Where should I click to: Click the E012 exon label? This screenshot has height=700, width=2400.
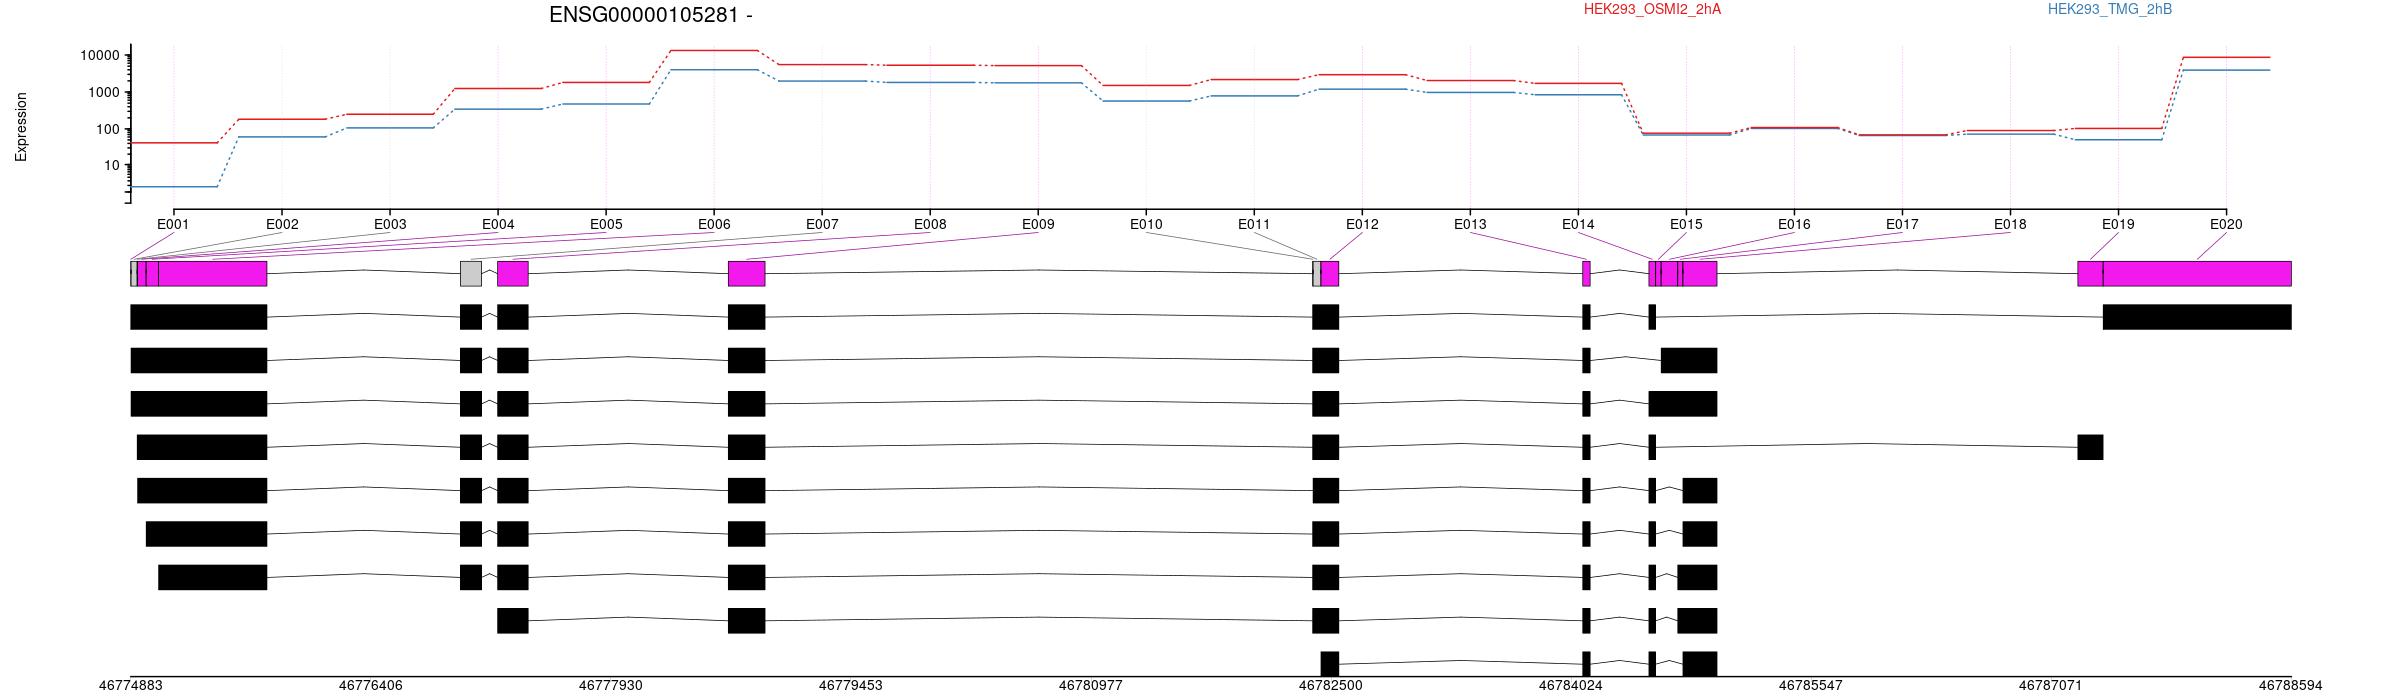tap(1362, 225)
